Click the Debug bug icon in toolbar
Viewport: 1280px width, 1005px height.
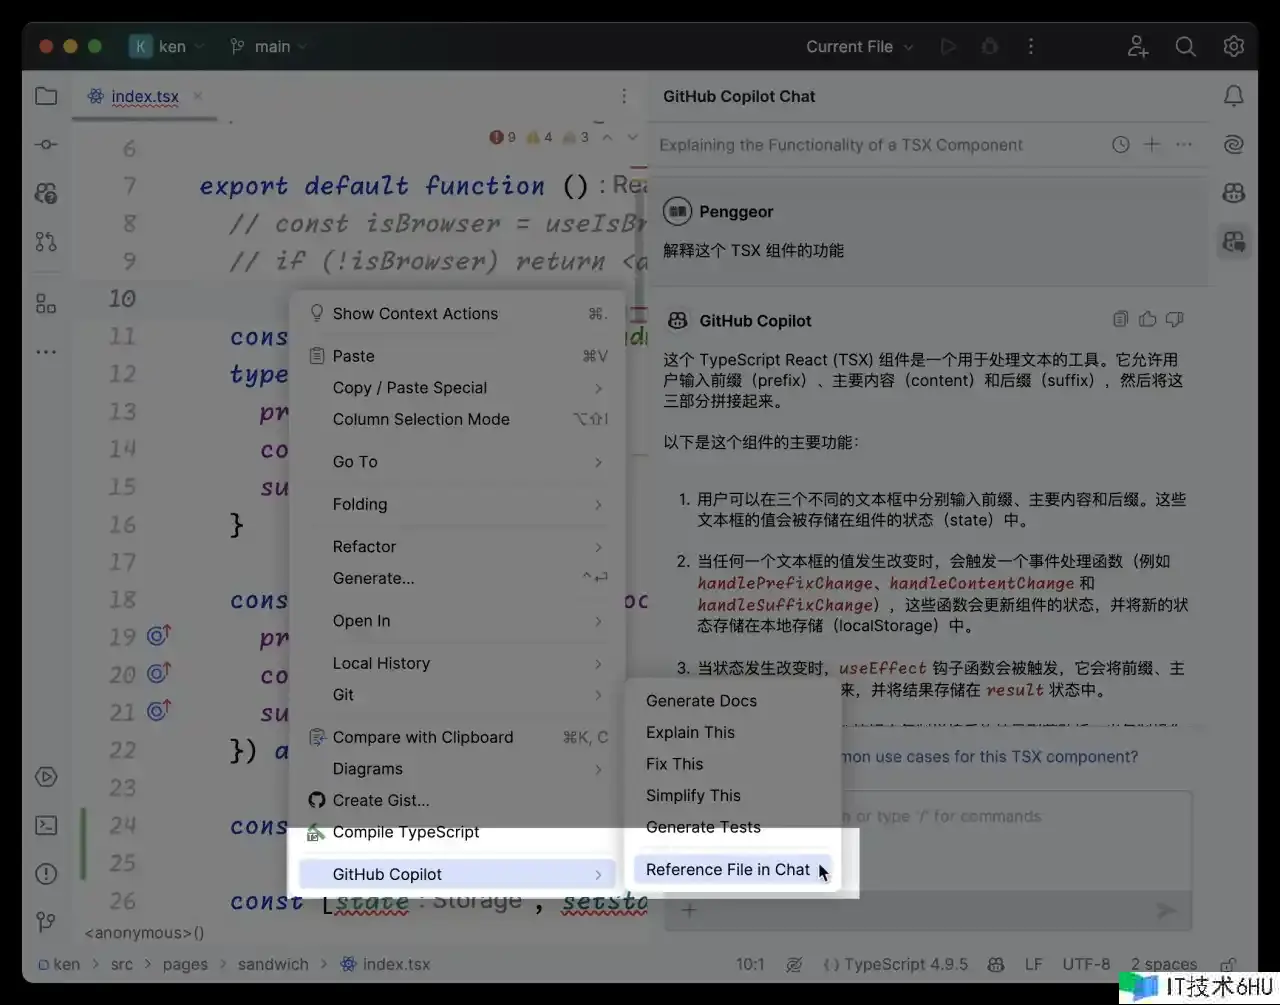tap(989, 47)
